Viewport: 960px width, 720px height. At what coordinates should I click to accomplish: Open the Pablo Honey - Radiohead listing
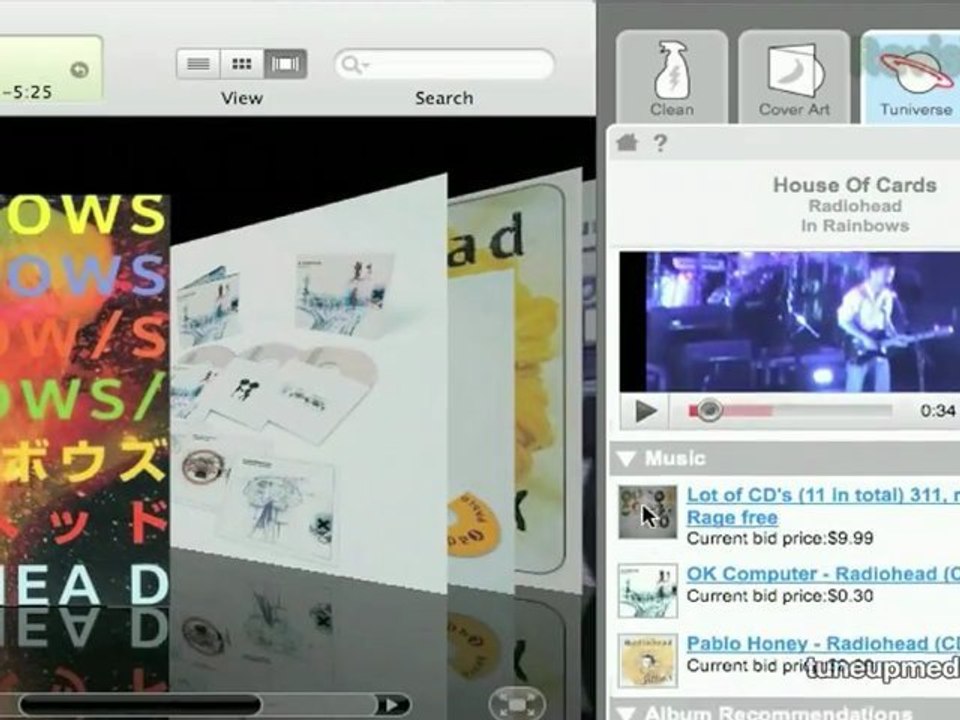click(x=823, y=643)
